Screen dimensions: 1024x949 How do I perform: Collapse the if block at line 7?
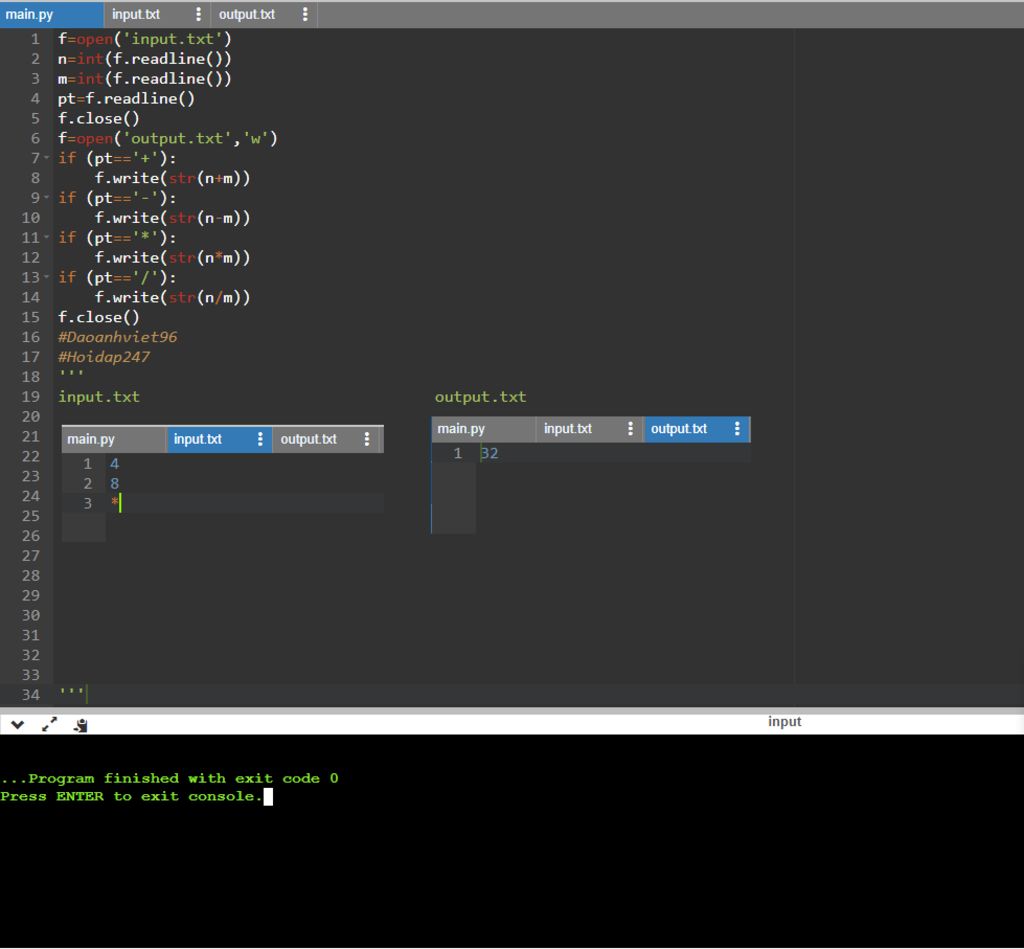point(46,158)
